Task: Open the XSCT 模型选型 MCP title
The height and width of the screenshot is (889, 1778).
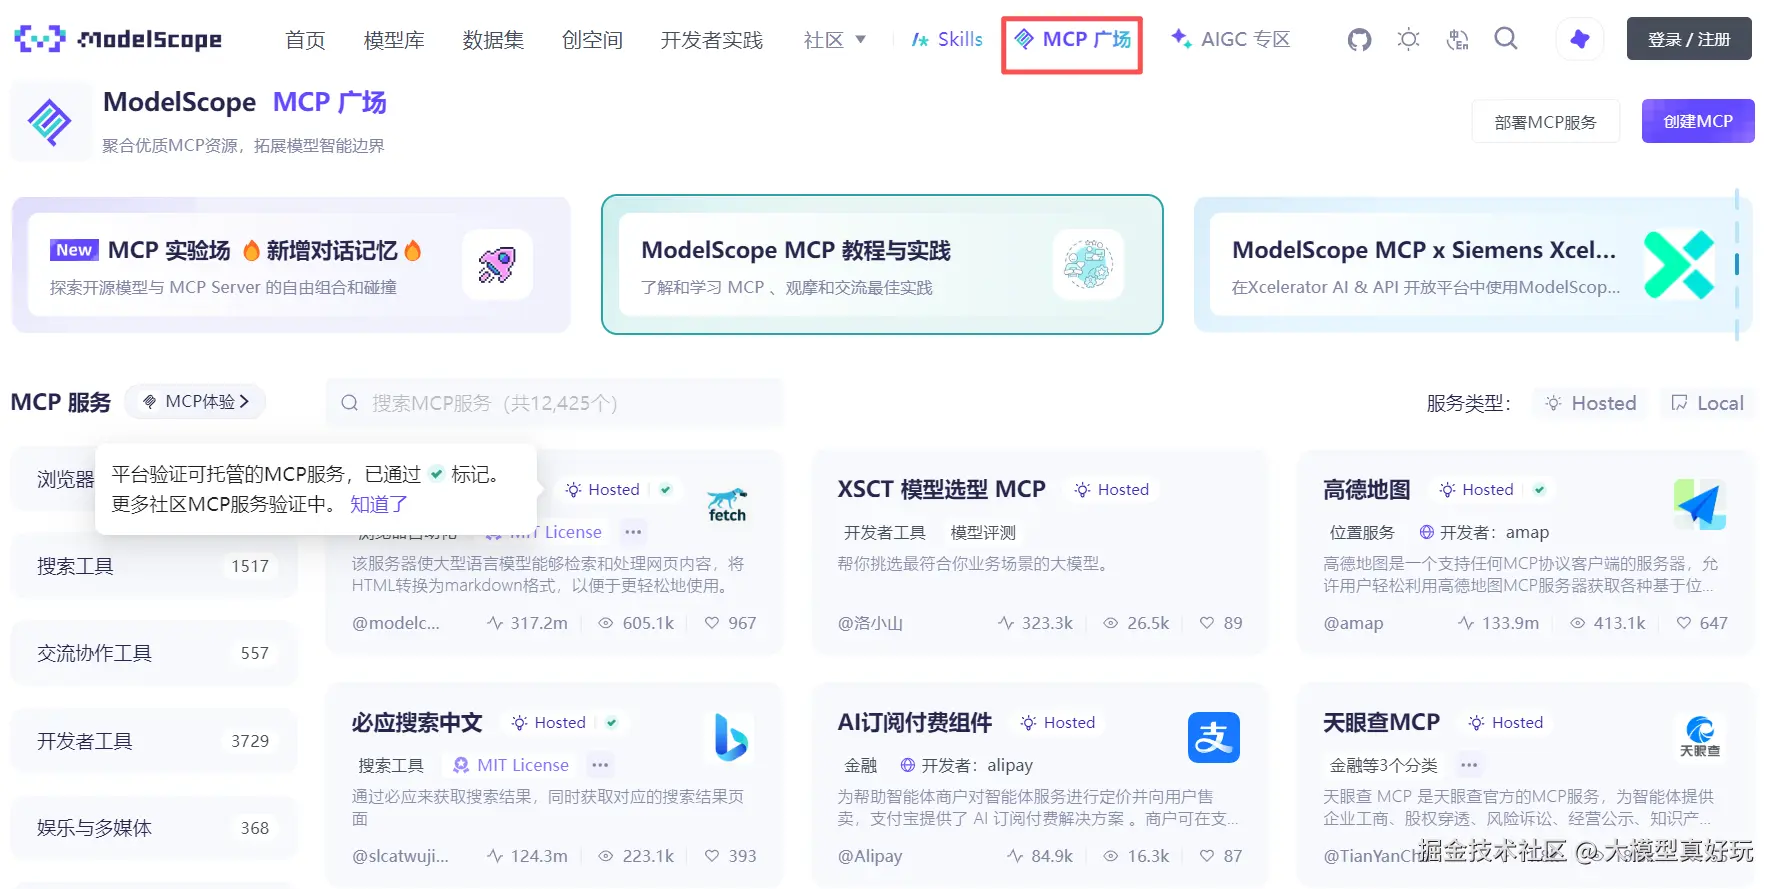Action: (x=941, y=489)
